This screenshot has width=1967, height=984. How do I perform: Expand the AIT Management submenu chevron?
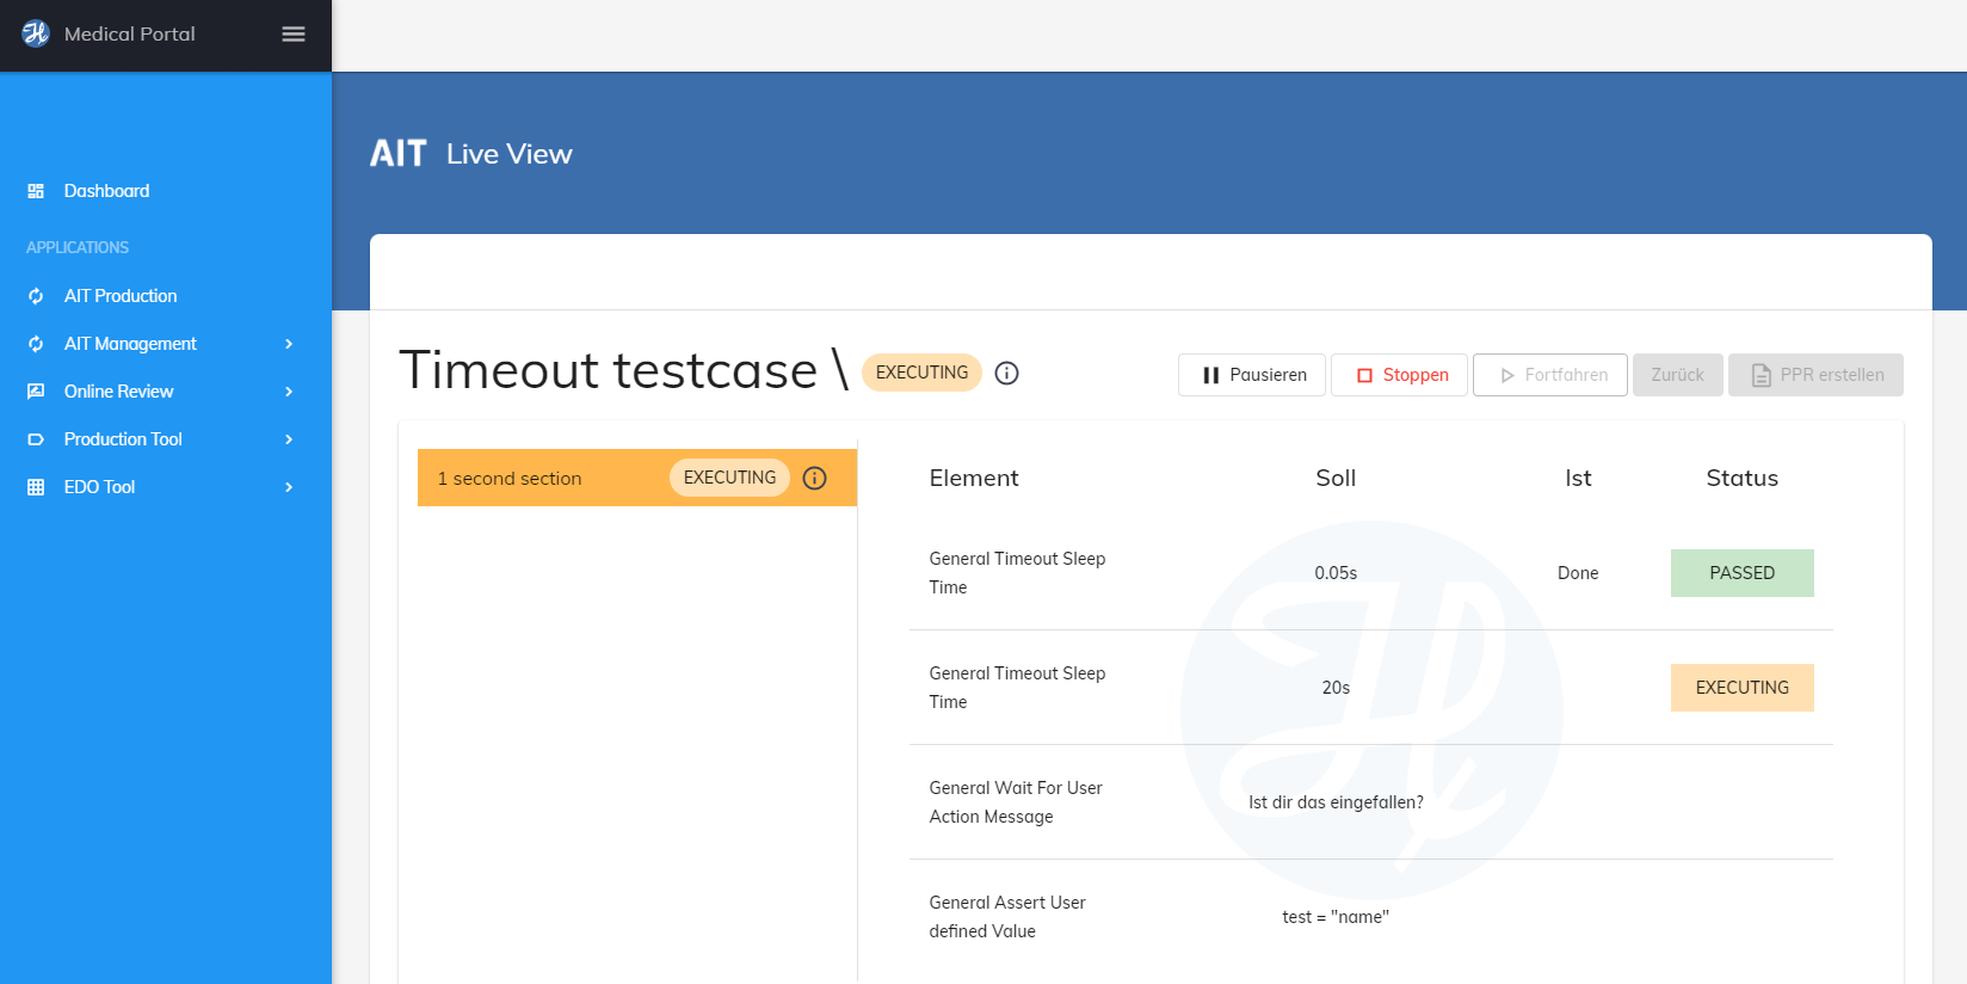click(289, 344)
